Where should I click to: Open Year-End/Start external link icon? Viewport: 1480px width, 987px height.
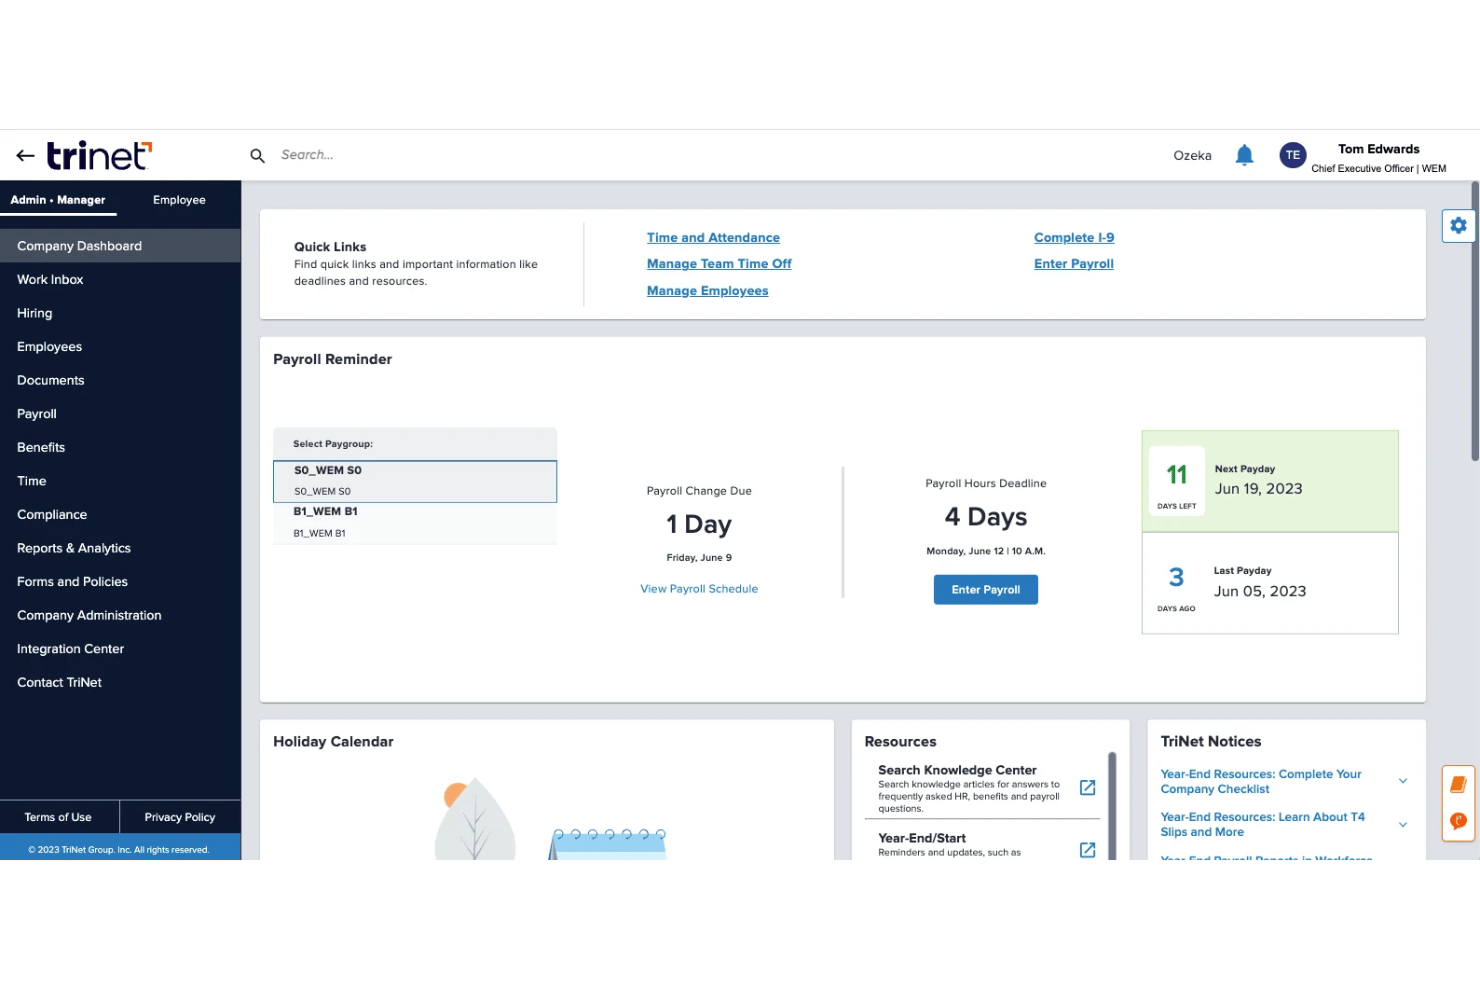click(x=1087, y=850)
